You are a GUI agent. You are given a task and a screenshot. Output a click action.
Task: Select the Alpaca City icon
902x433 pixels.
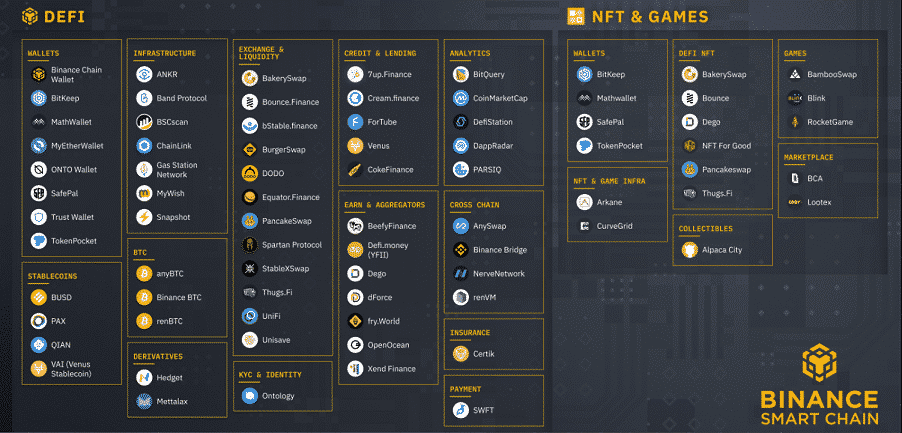[690, 249]
